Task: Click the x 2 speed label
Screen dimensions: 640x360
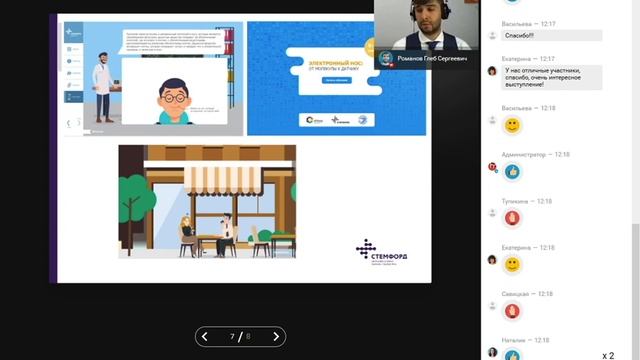Action: (608, 356)
